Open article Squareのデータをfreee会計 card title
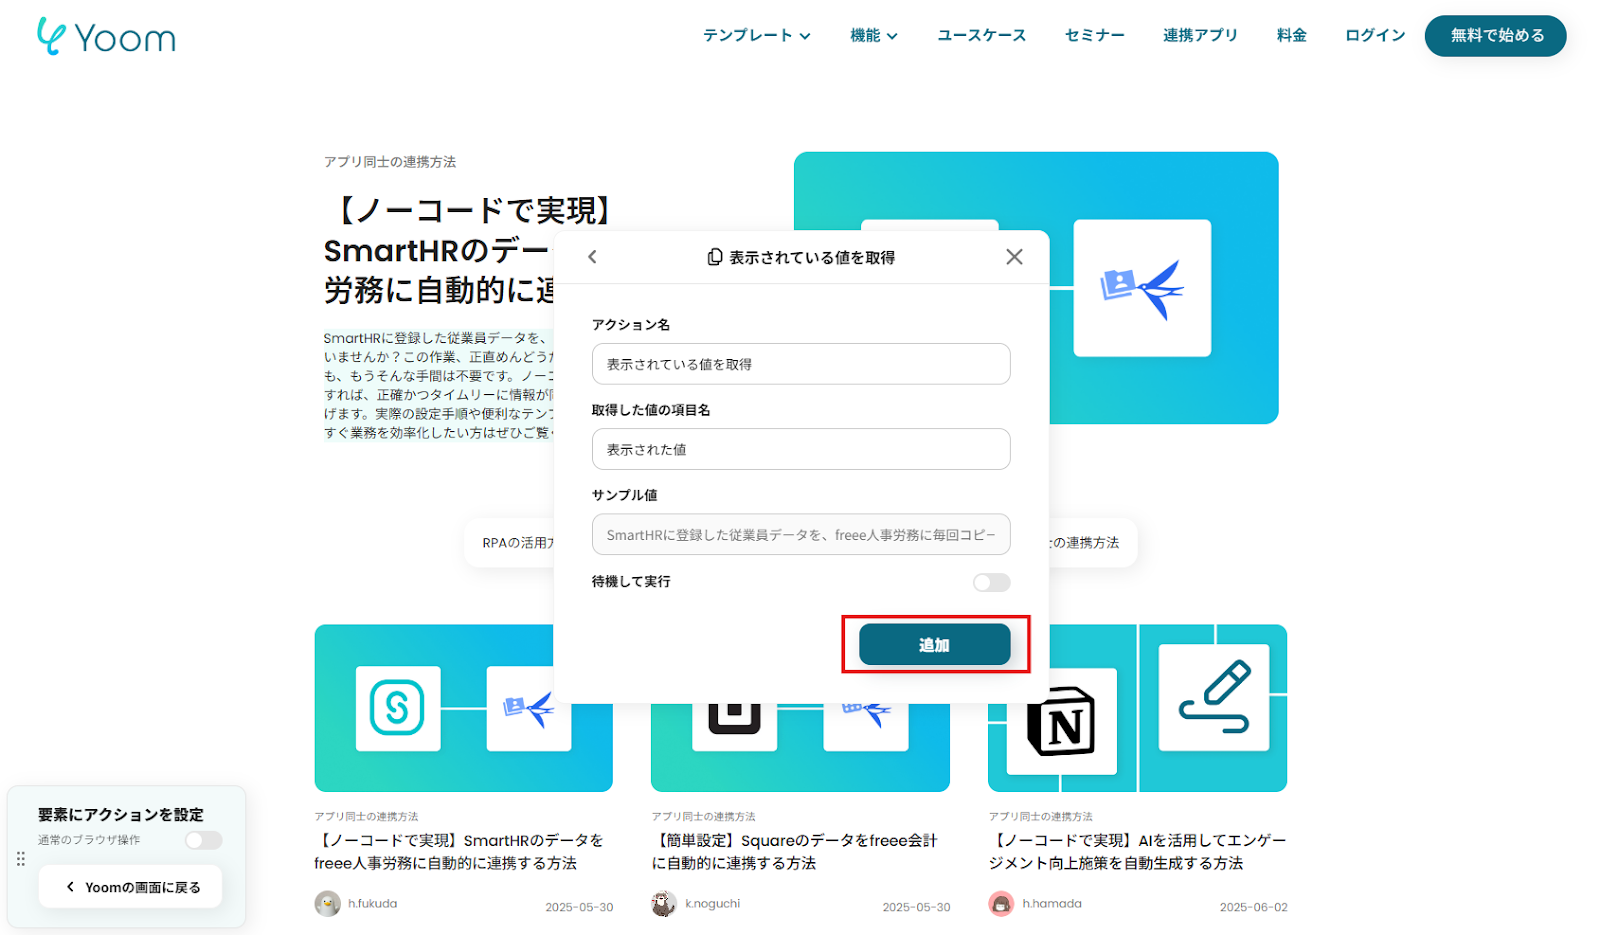The height and width of the screenshot is (935, 1600). 795,852
